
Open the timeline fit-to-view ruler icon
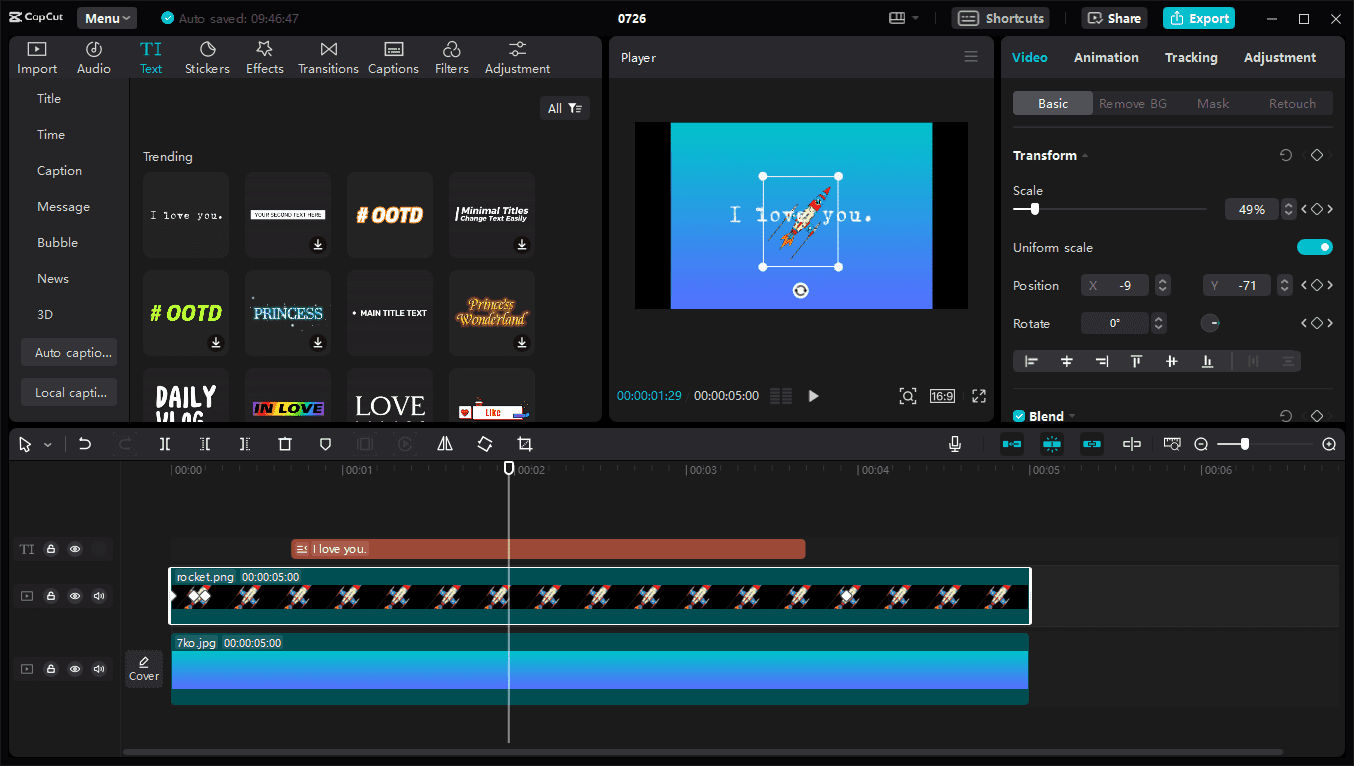[x=1172, y=444]
